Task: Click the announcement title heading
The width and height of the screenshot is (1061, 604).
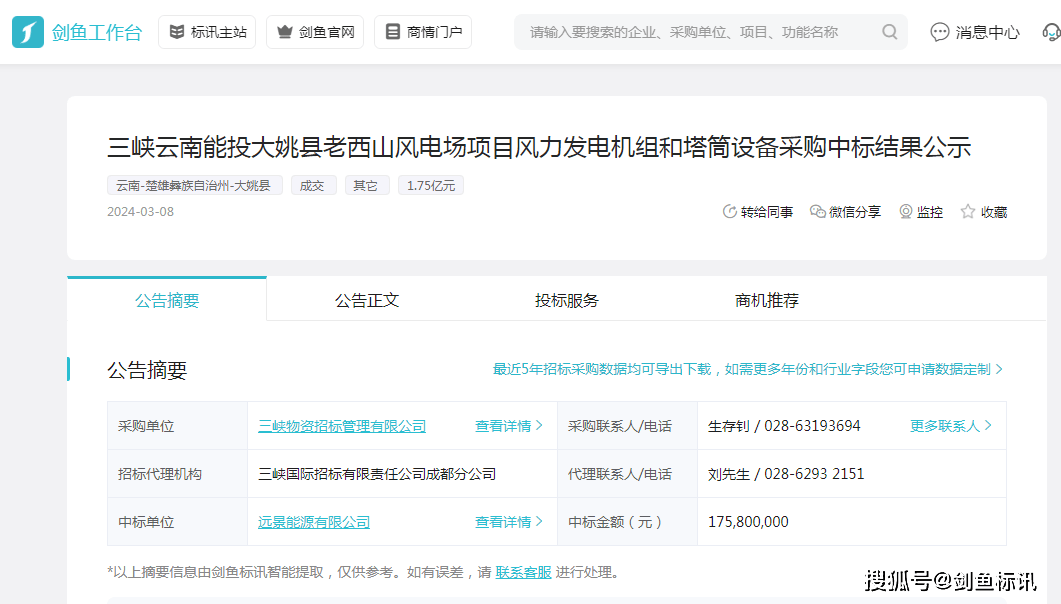Action: (x=539, y=147)
